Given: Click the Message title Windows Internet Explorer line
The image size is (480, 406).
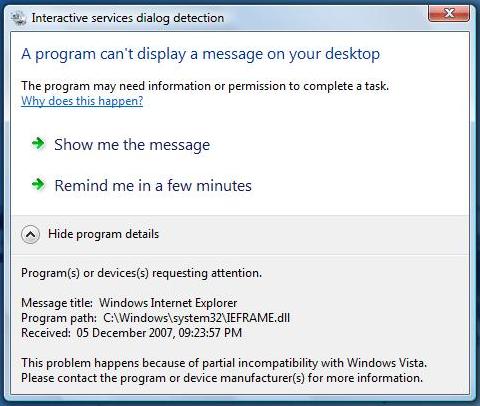Looking at the screenshot, I should coord(129,303).
